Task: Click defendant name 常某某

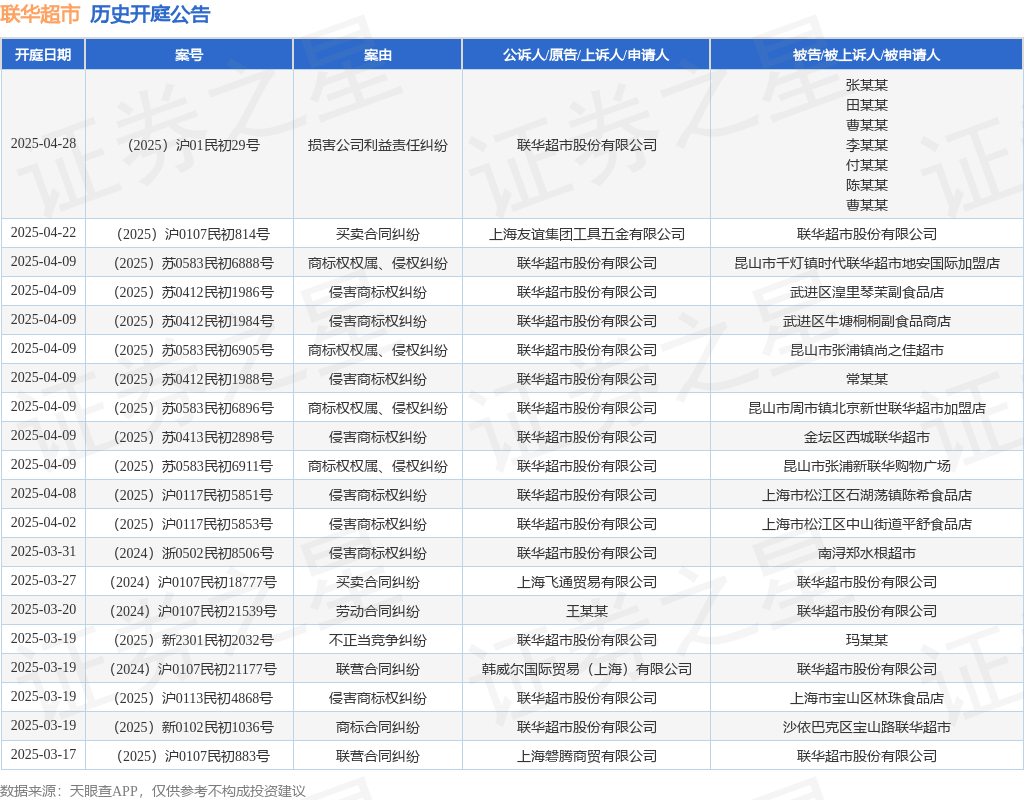Action: pyautogui.click(x=867, y=379)
